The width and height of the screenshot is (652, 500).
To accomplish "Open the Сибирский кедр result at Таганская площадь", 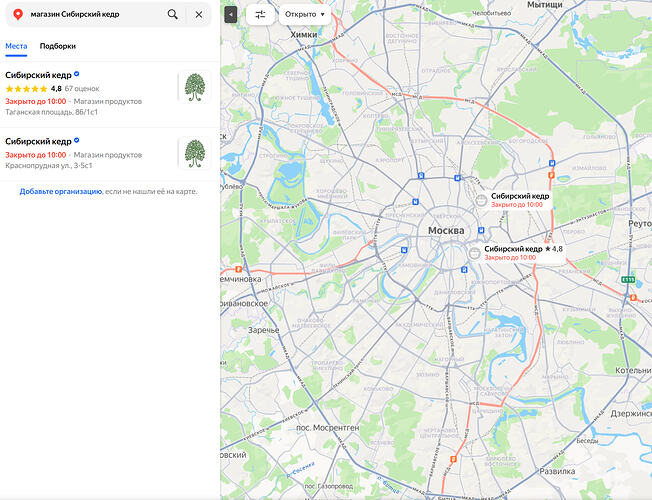I will [x=38, y=75].
